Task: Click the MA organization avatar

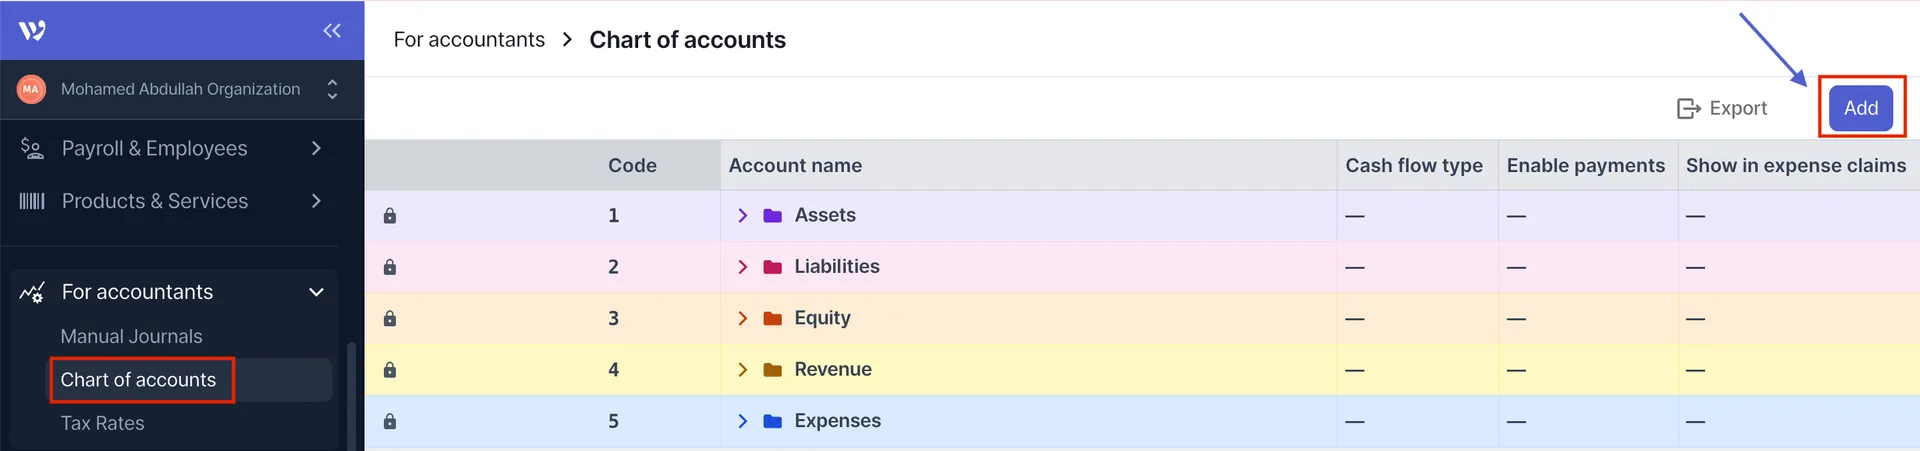Action: click(x=31, y=89)
